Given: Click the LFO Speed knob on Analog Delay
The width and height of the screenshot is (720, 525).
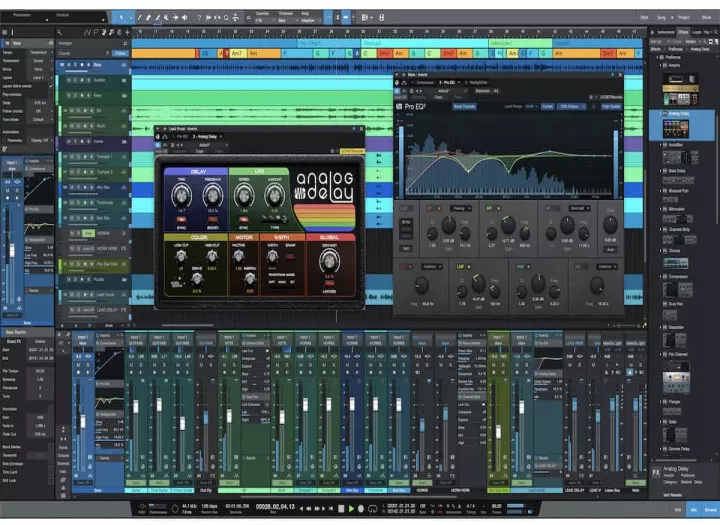Looking at the screenshot, I should point(244,195).
